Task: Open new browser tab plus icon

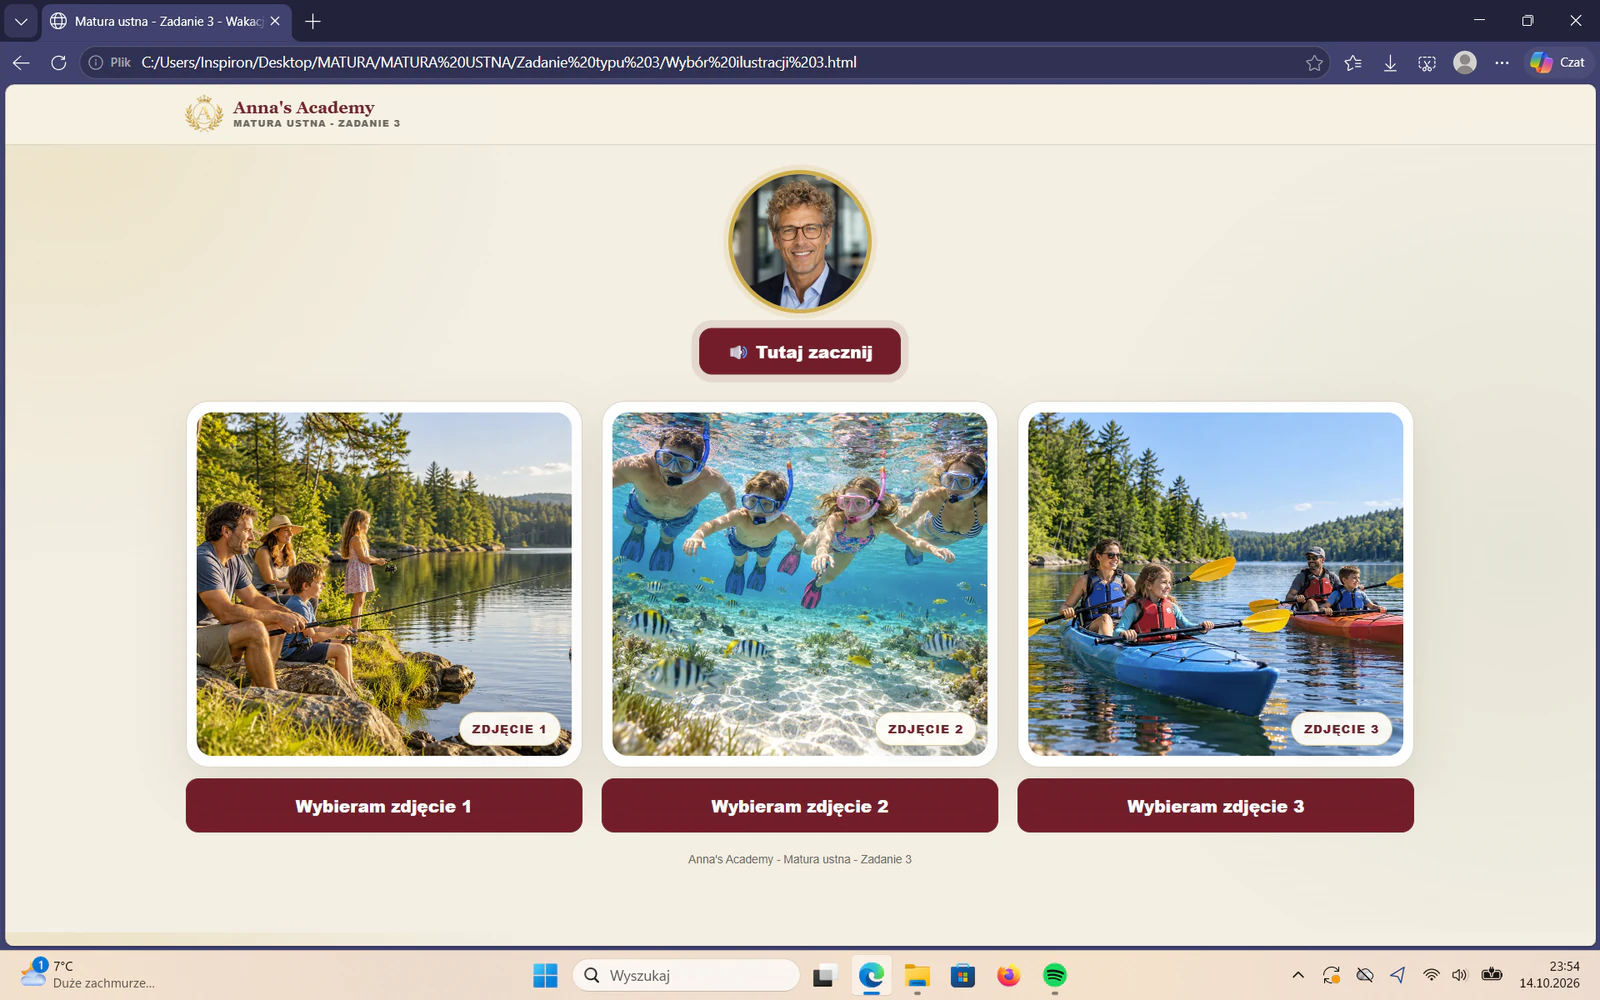Action: pyautogui.click(x=313, y=21)
